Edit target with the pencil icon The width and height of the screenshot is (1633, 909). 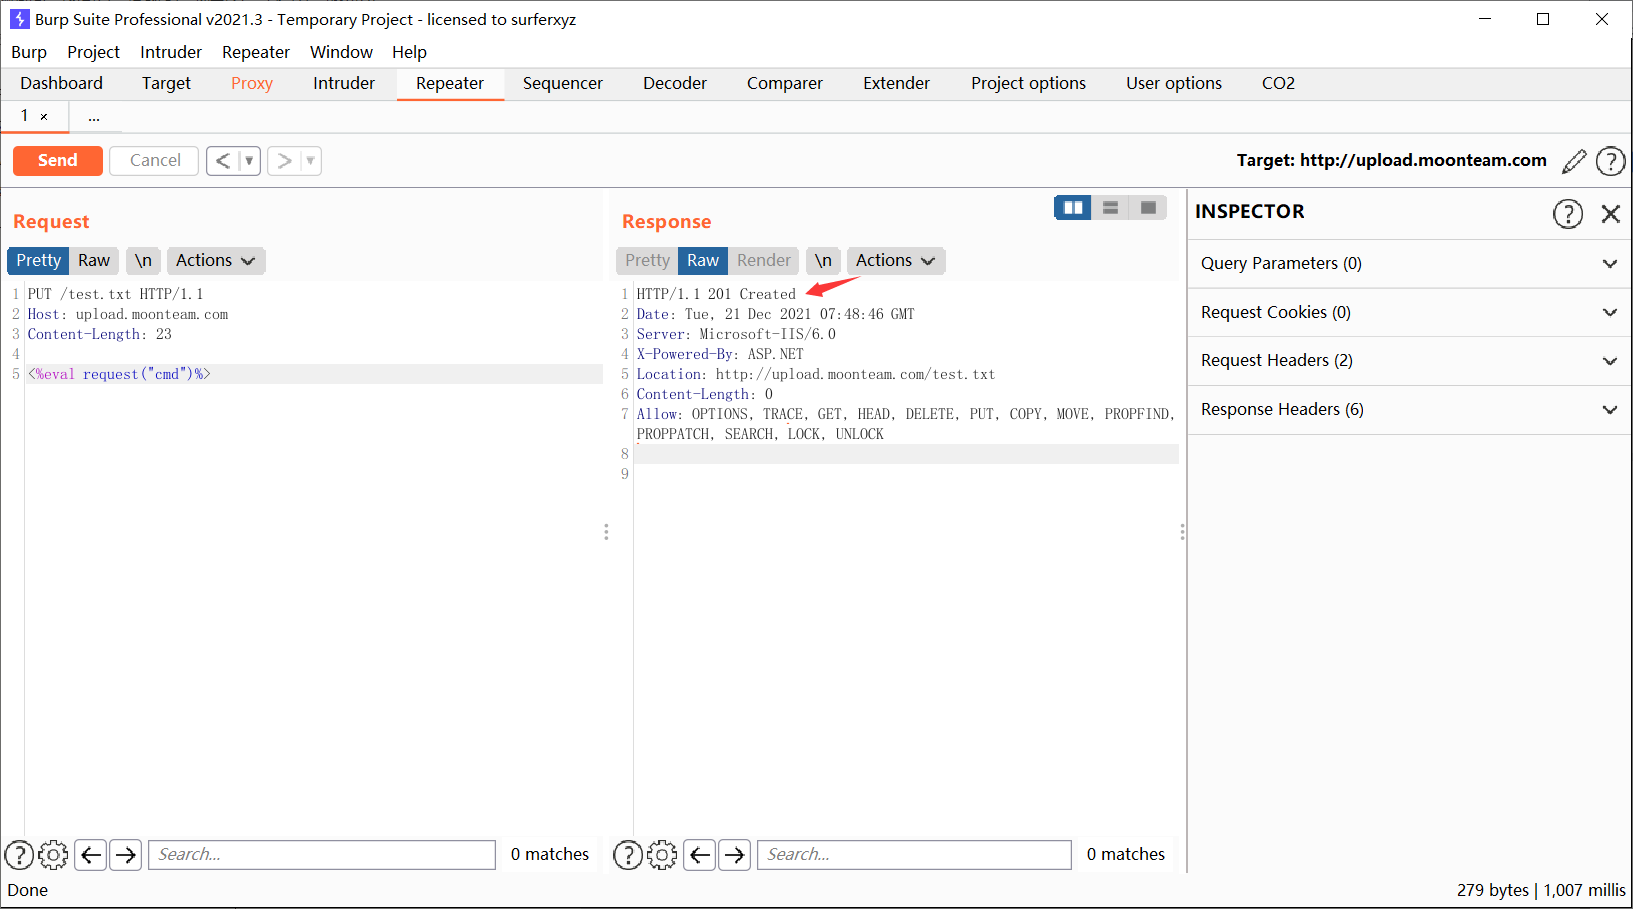pyautogui.click(x=1574, y=161)
